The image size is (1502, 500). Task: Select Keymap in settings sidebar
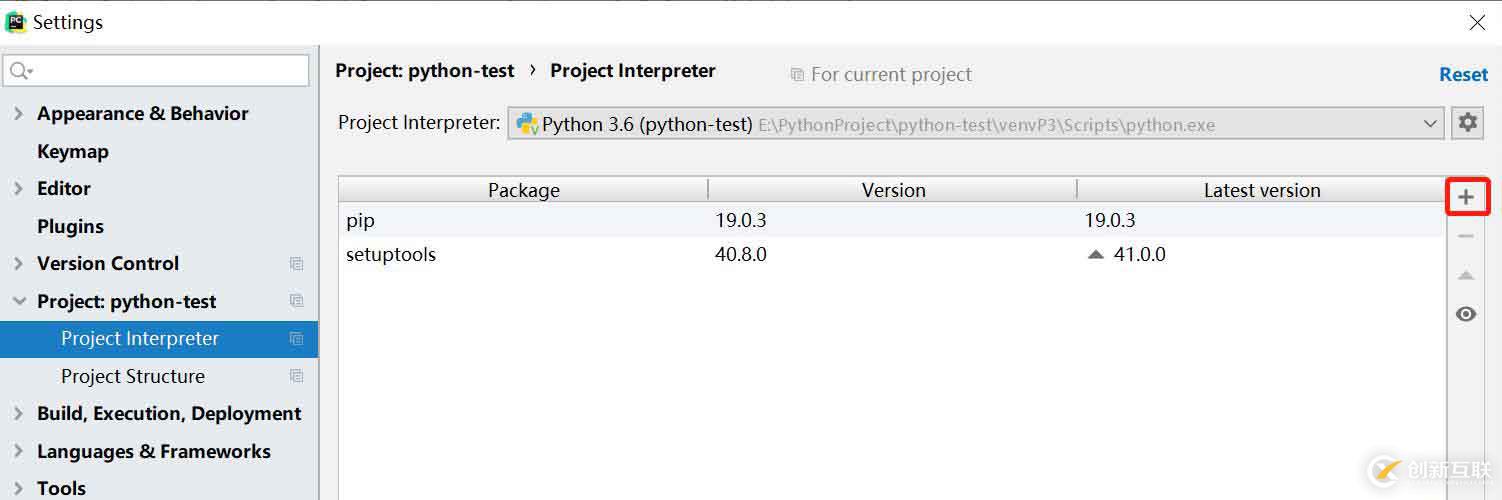[73, 152]
